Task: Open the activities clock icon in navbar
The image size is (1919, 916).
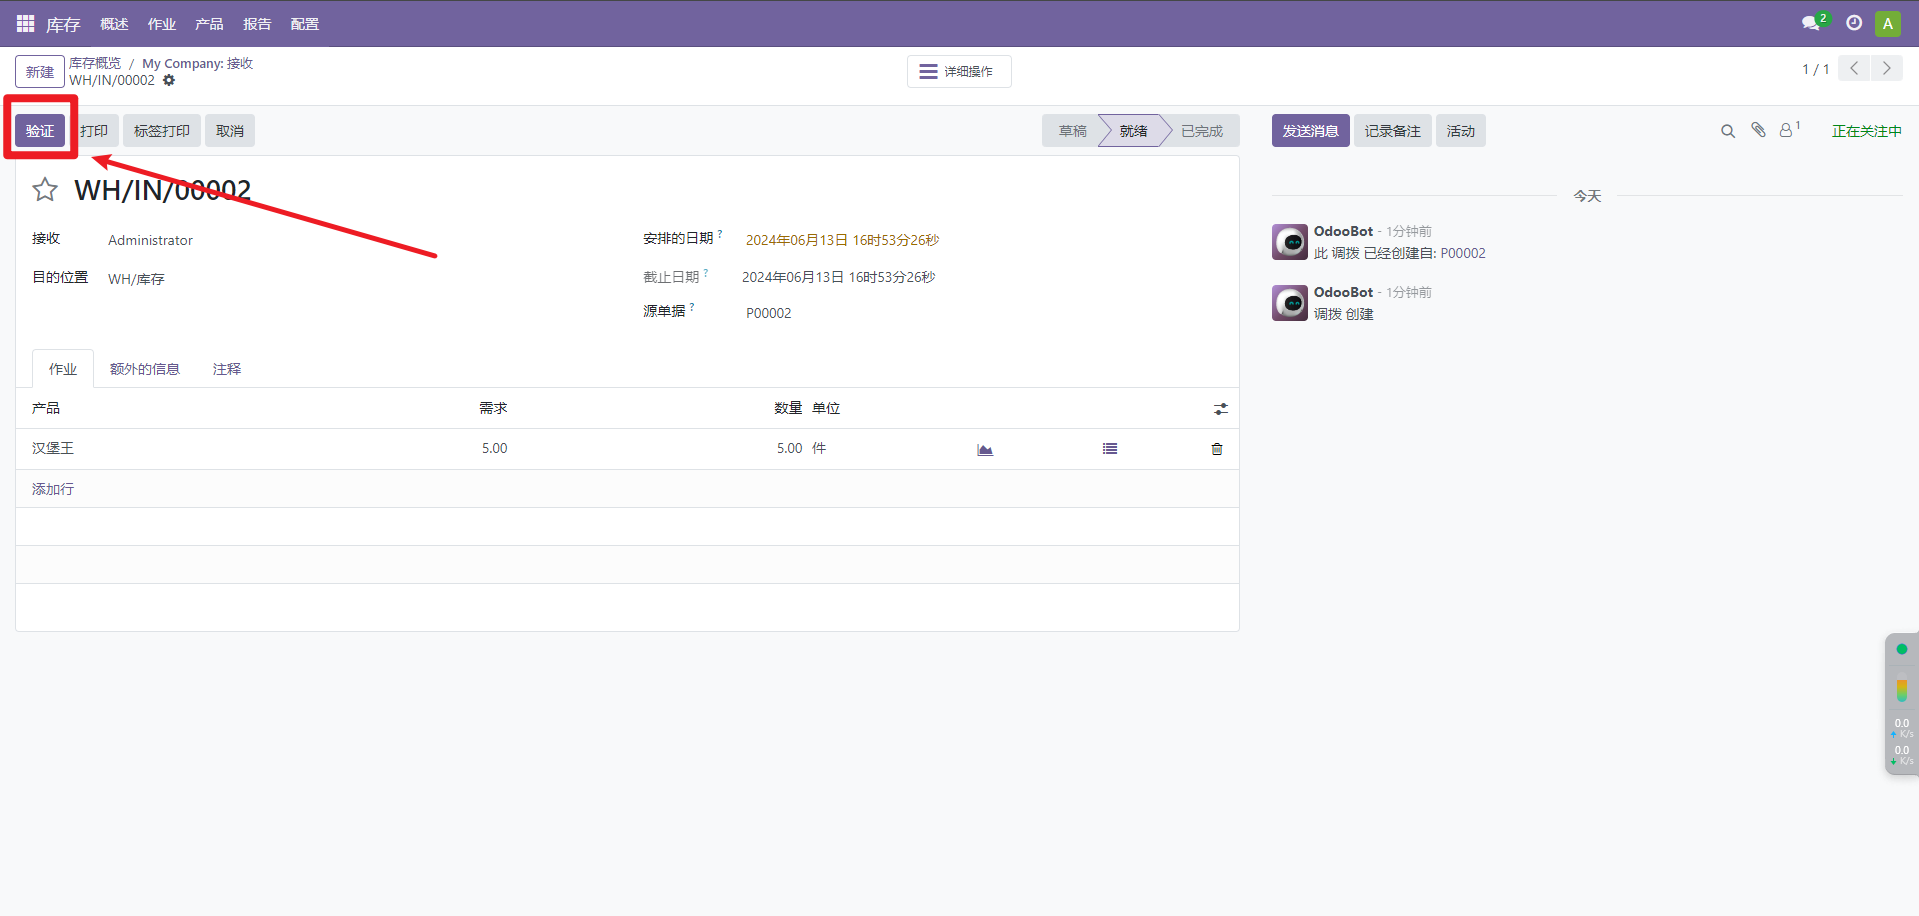Action: (x=1854, y=23)
